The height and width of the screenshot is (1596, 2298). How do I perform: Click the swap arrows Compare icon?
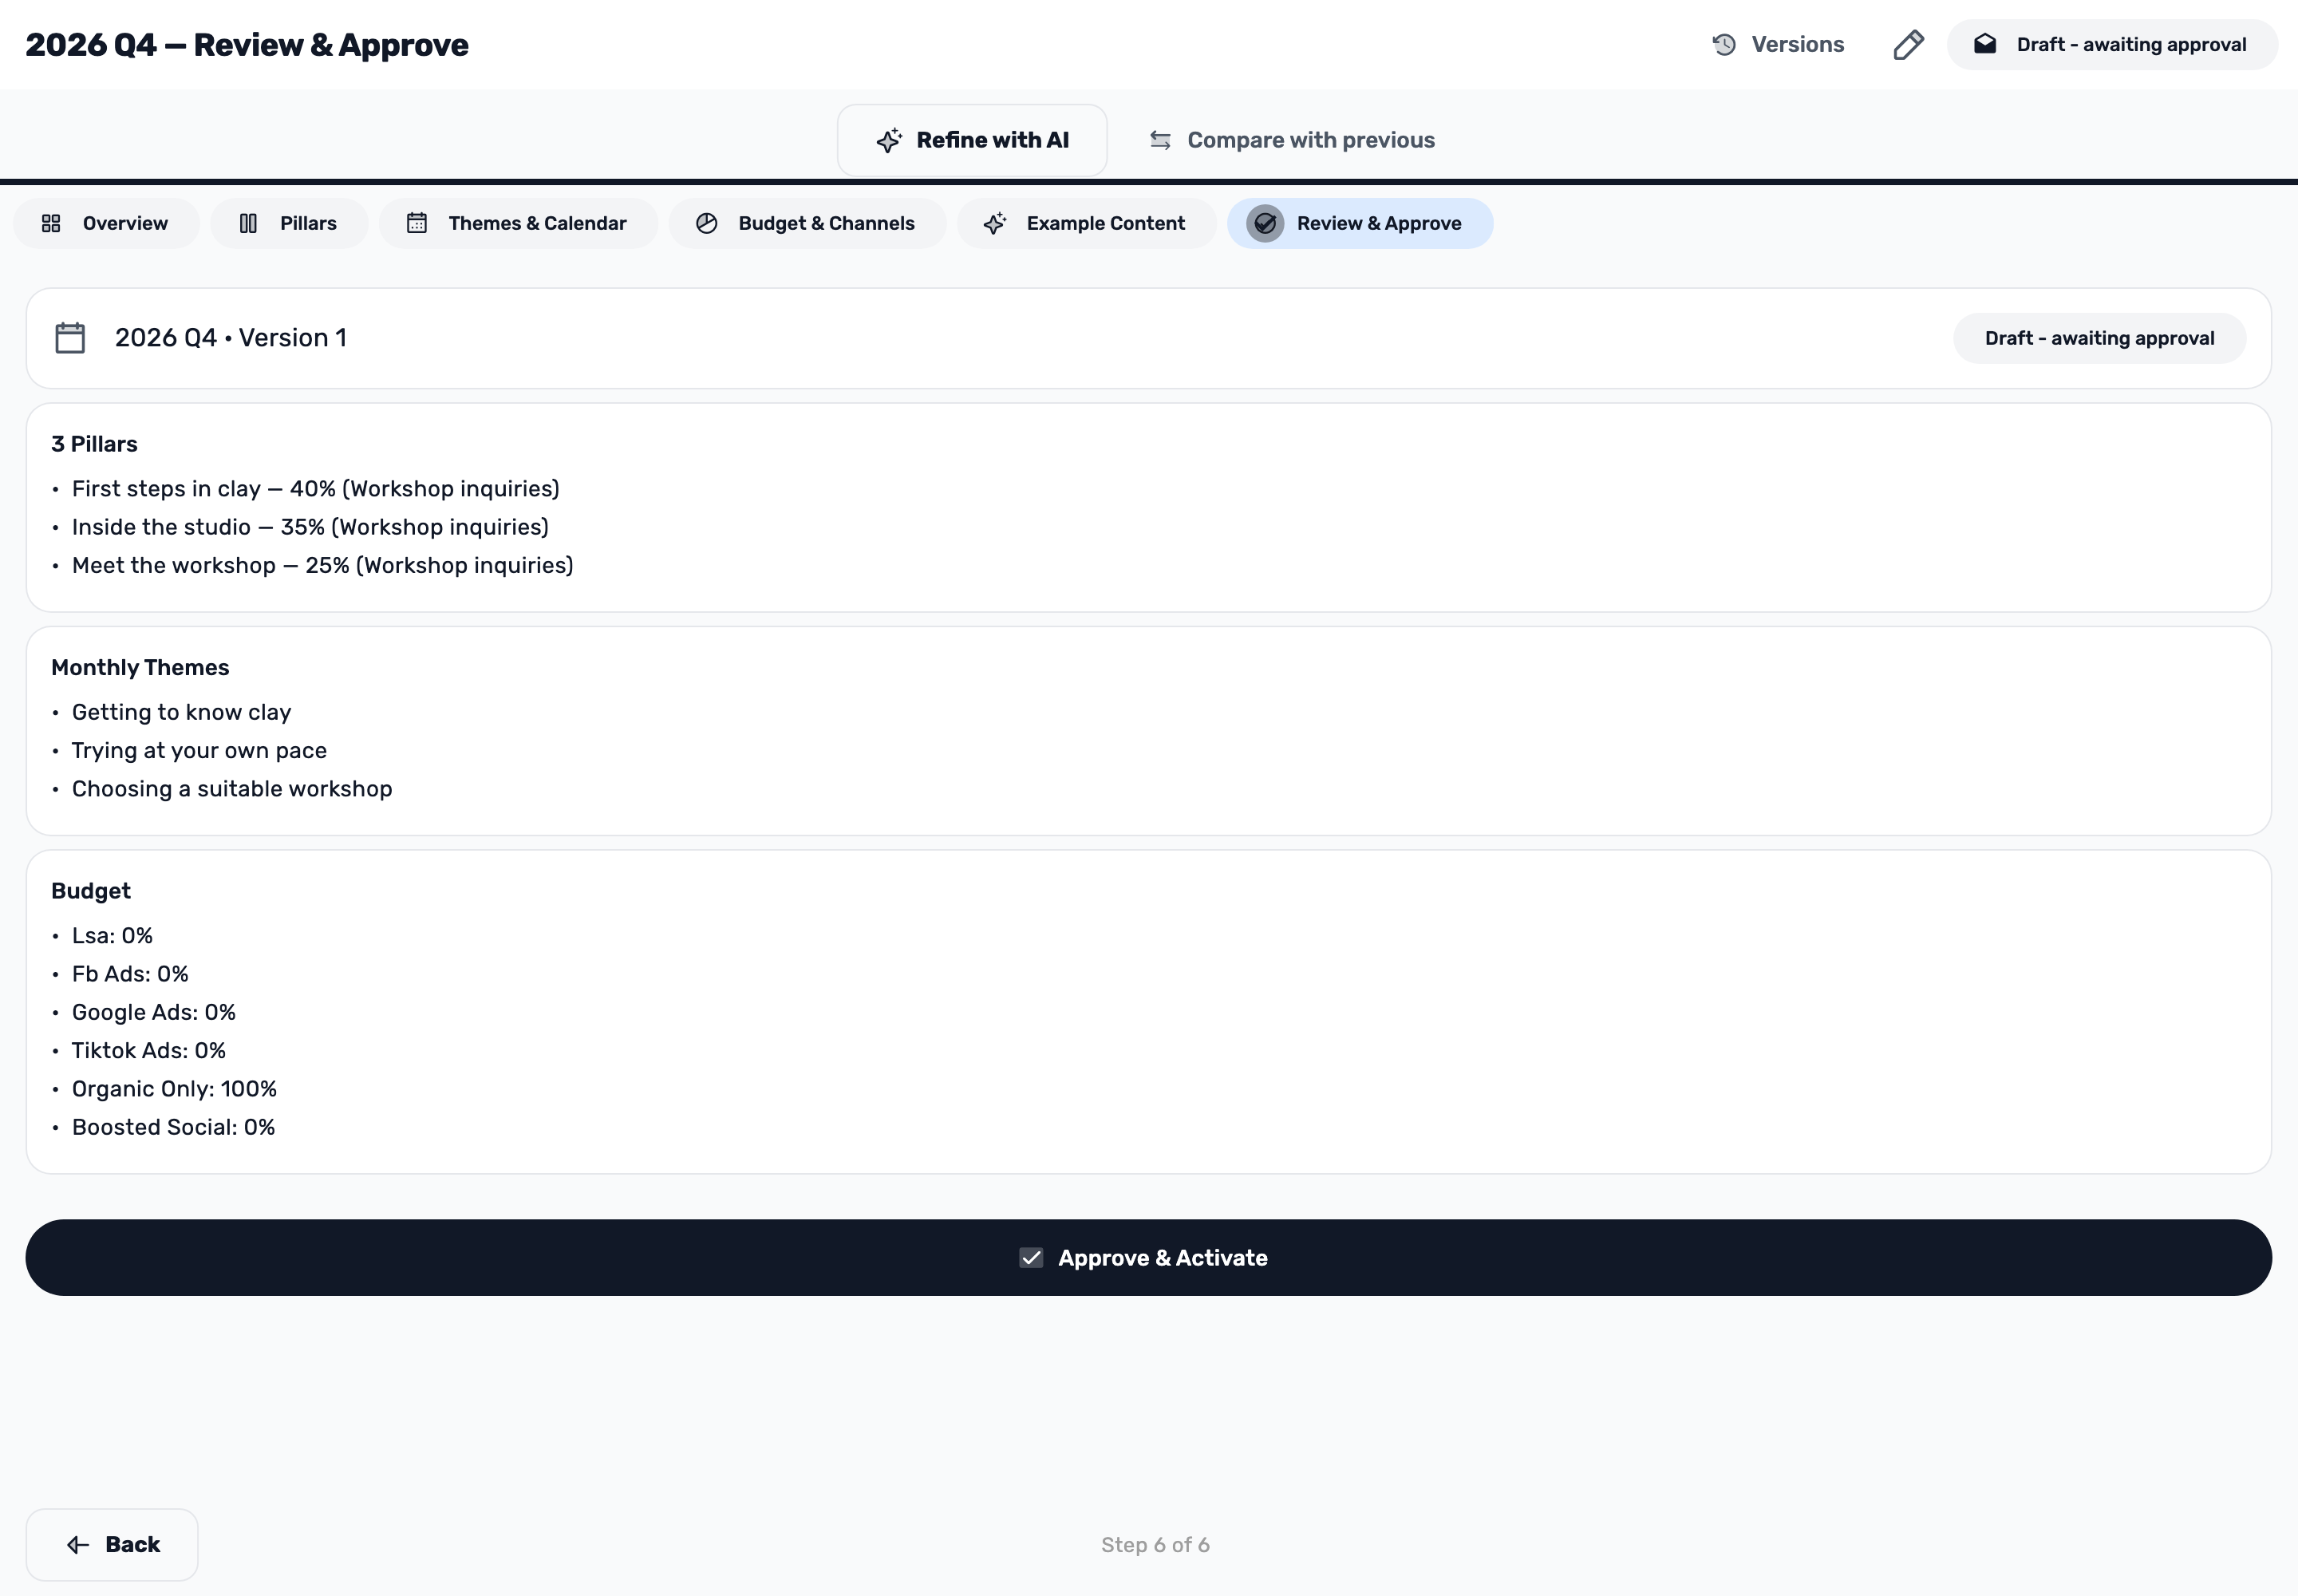1160,140
